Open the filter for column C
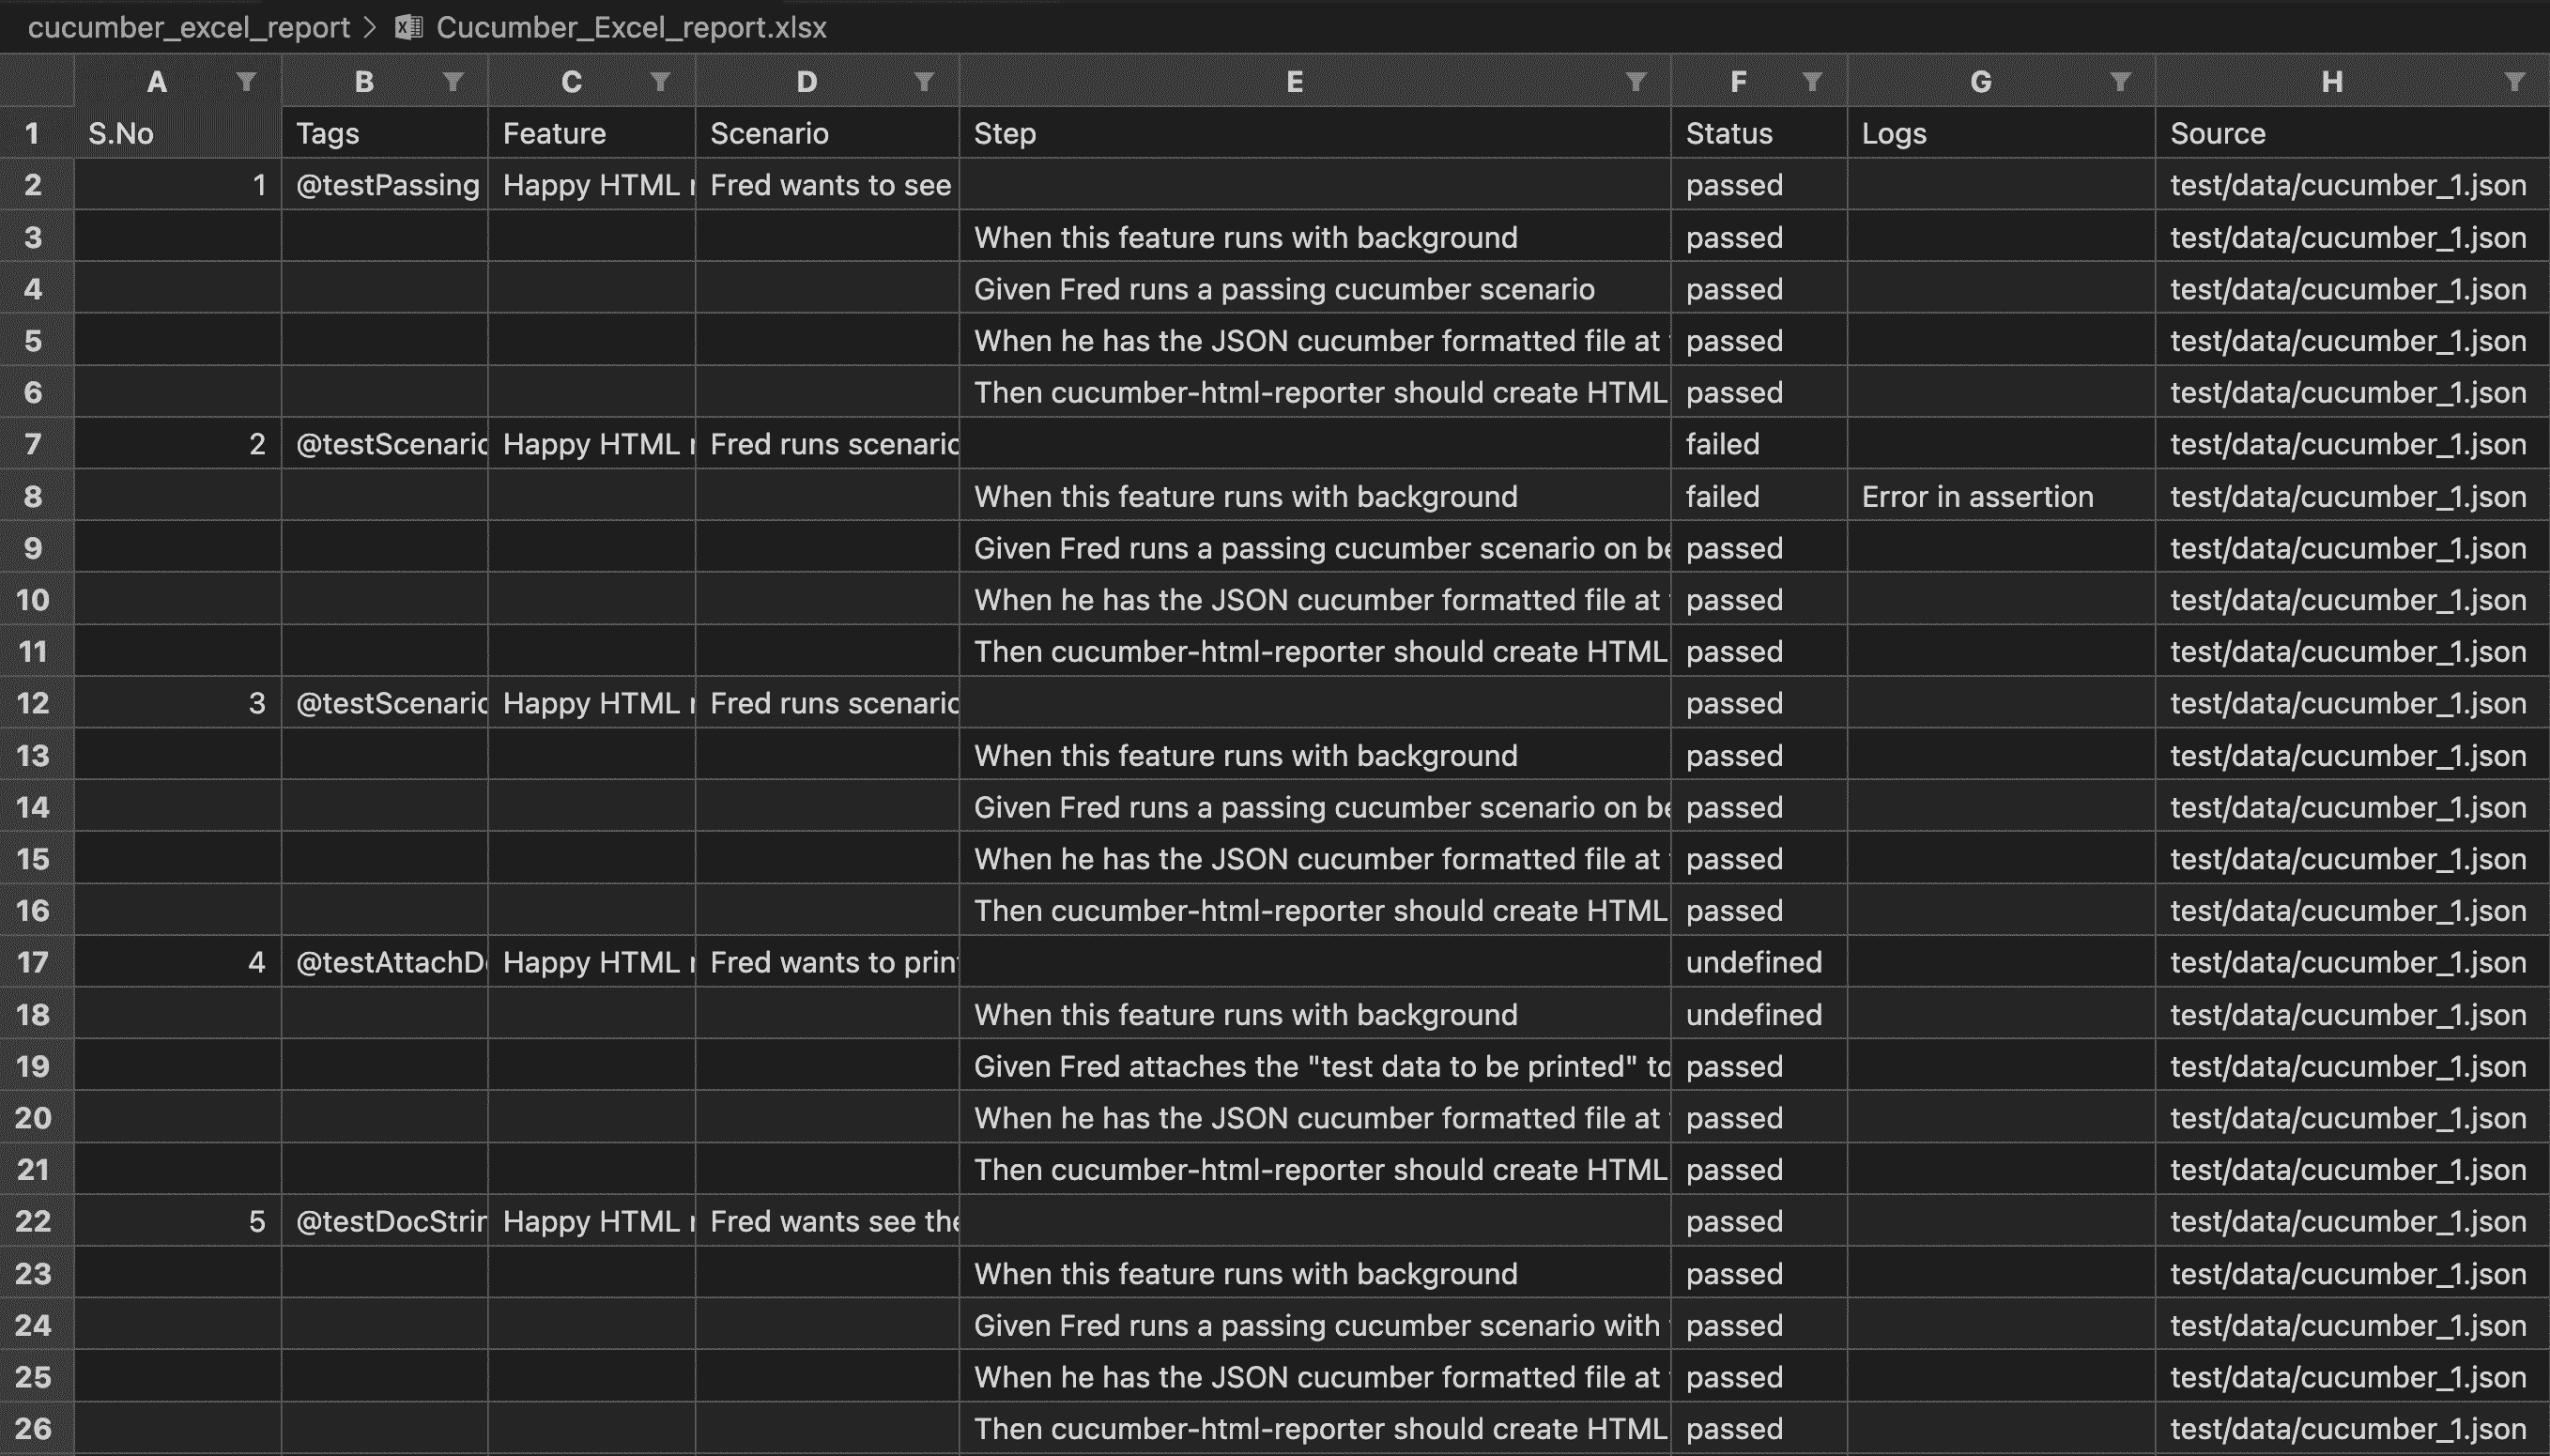 tap(660, 82)
